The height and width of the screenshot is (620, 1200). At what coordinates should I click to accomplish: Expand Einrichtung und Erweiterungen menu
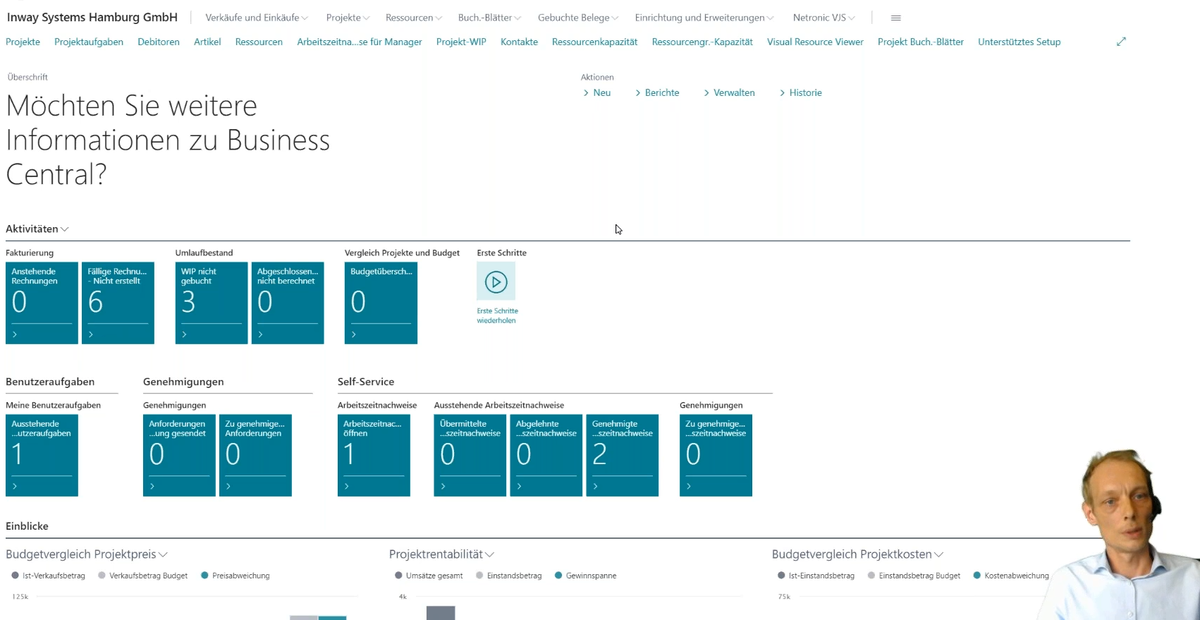(x=705, y=18)
